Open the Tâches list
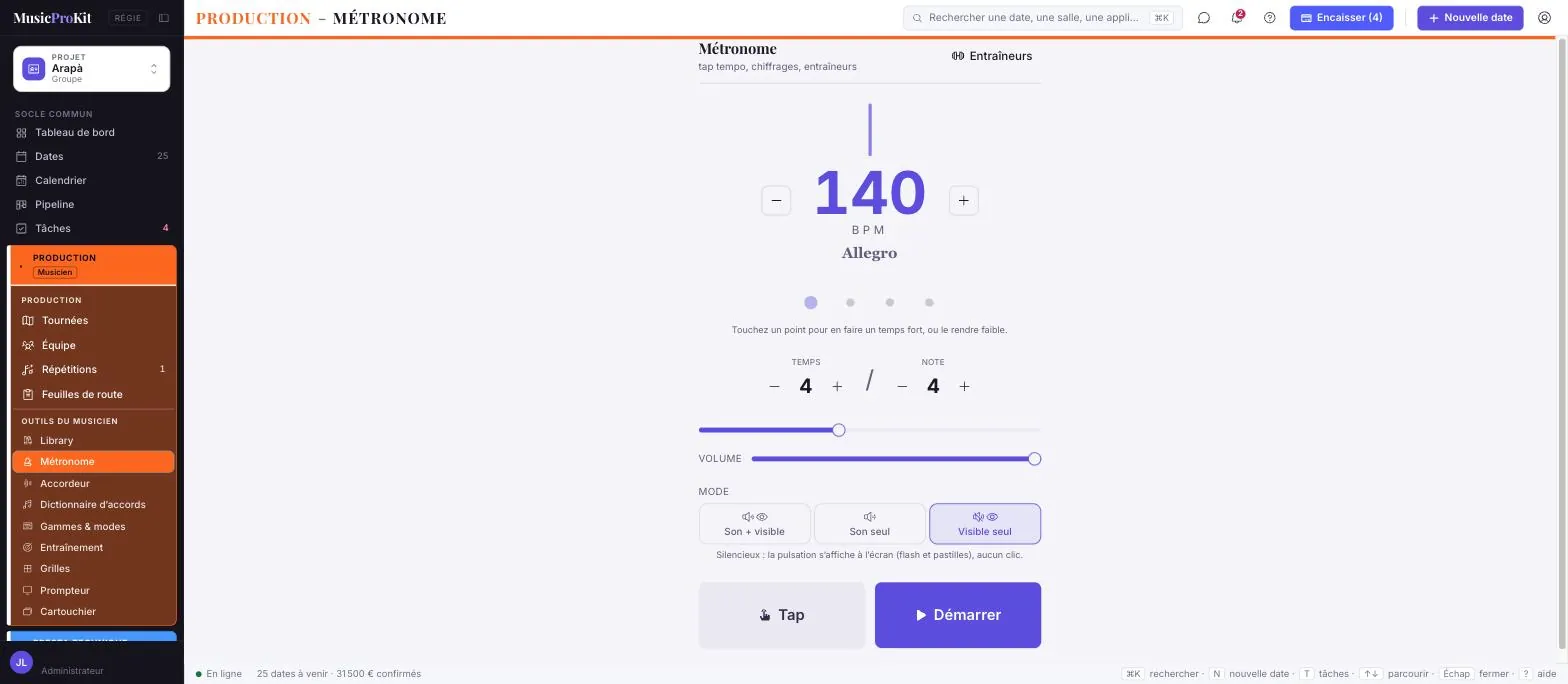 [91, 229]
